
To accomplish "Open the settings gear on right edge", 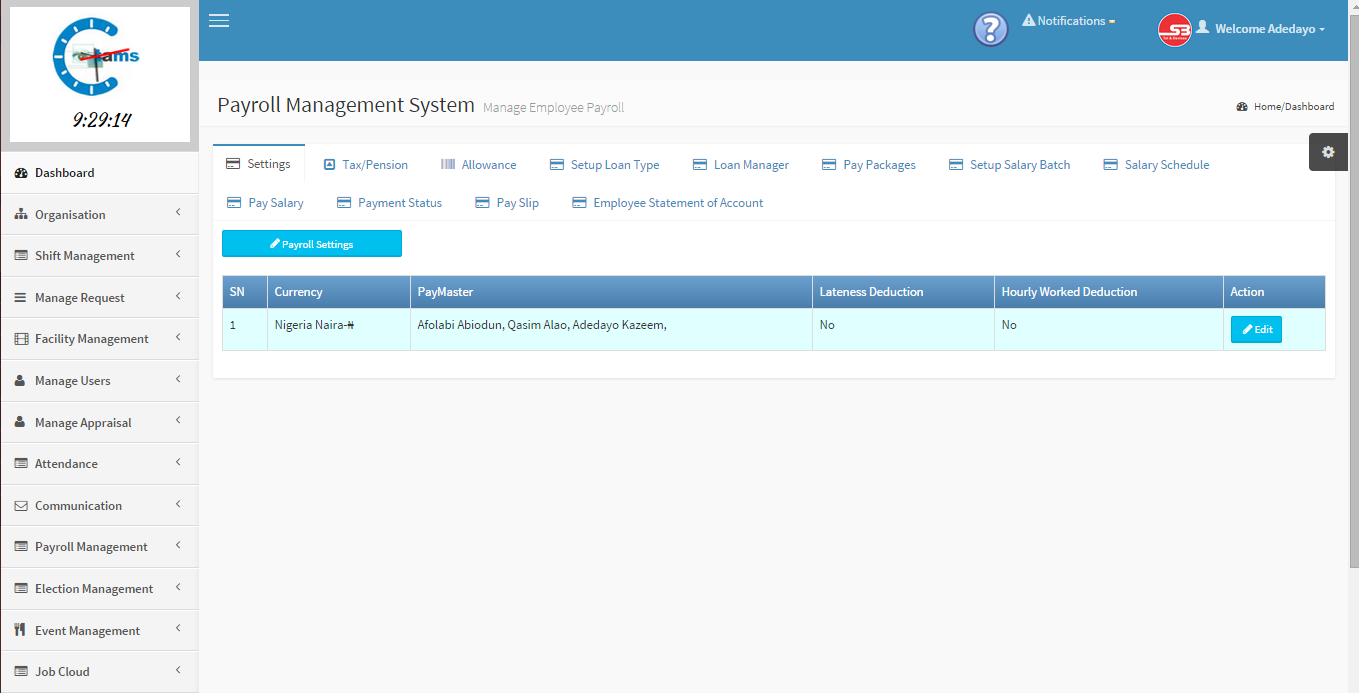I will point(1328,152).
